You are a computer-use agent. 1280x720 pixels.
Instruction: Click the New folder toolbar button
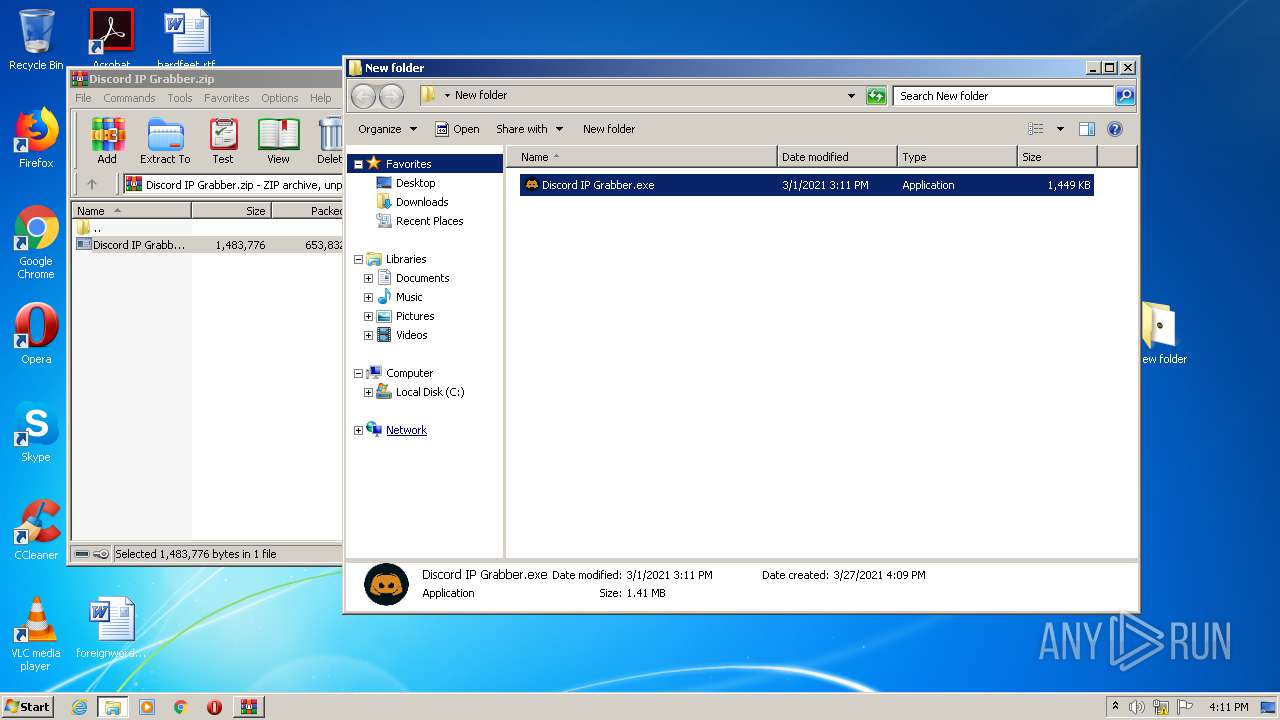[x=609, y=129]
